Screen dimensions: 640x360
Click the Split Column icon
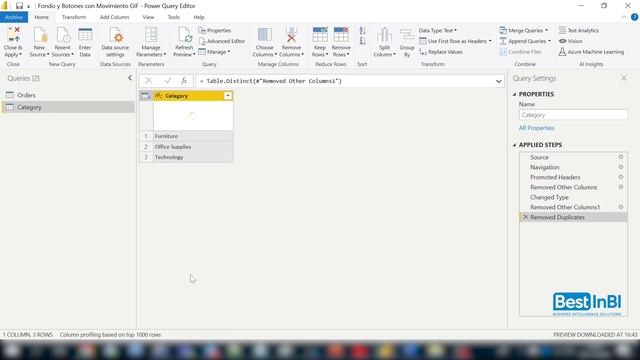click(384, 35)
